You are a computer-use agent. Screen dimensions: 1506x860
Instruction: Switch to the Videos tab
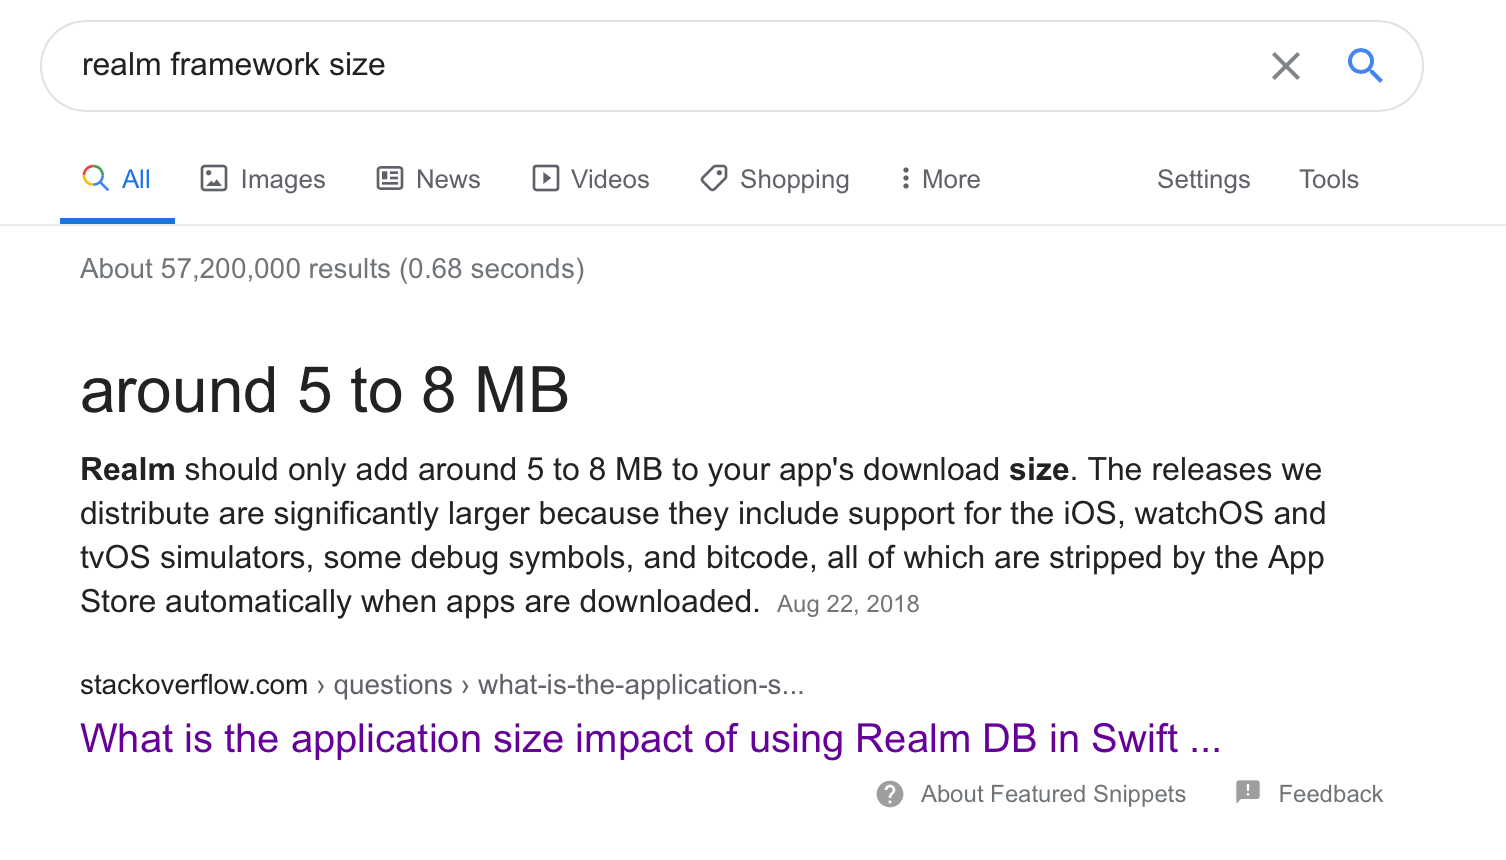click(x=590, y=179)
